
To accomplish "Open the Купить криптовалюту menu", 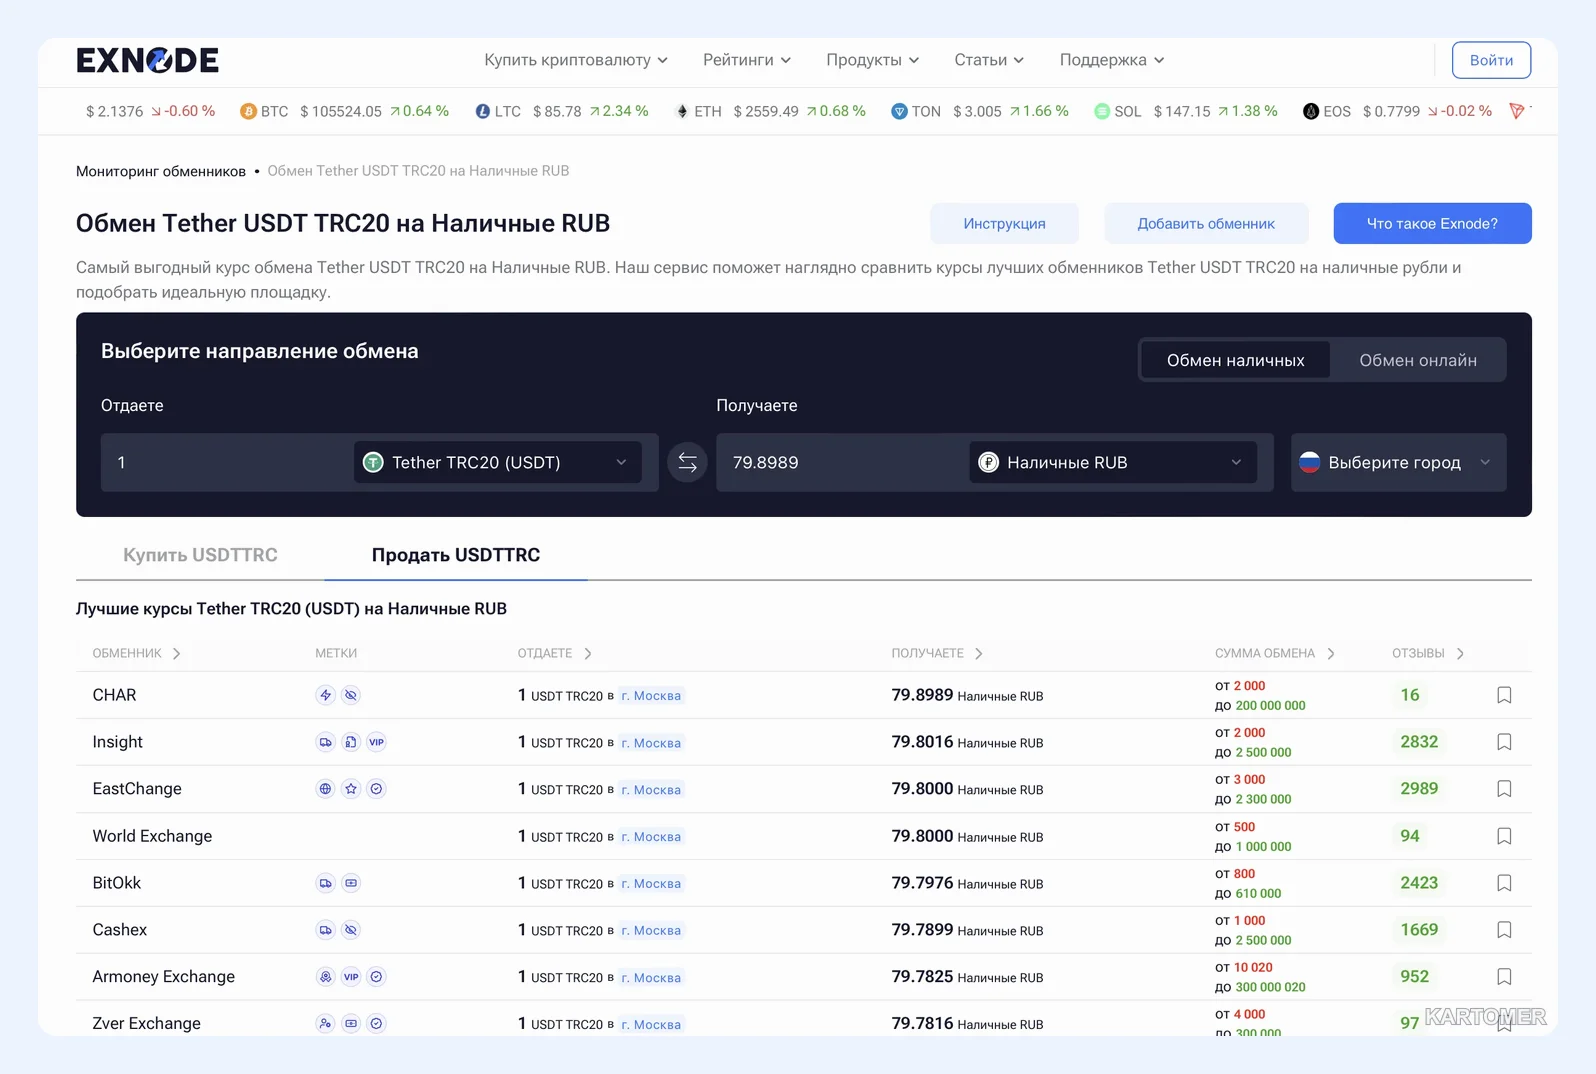I will pyautogui.click(x=576, y=60).
